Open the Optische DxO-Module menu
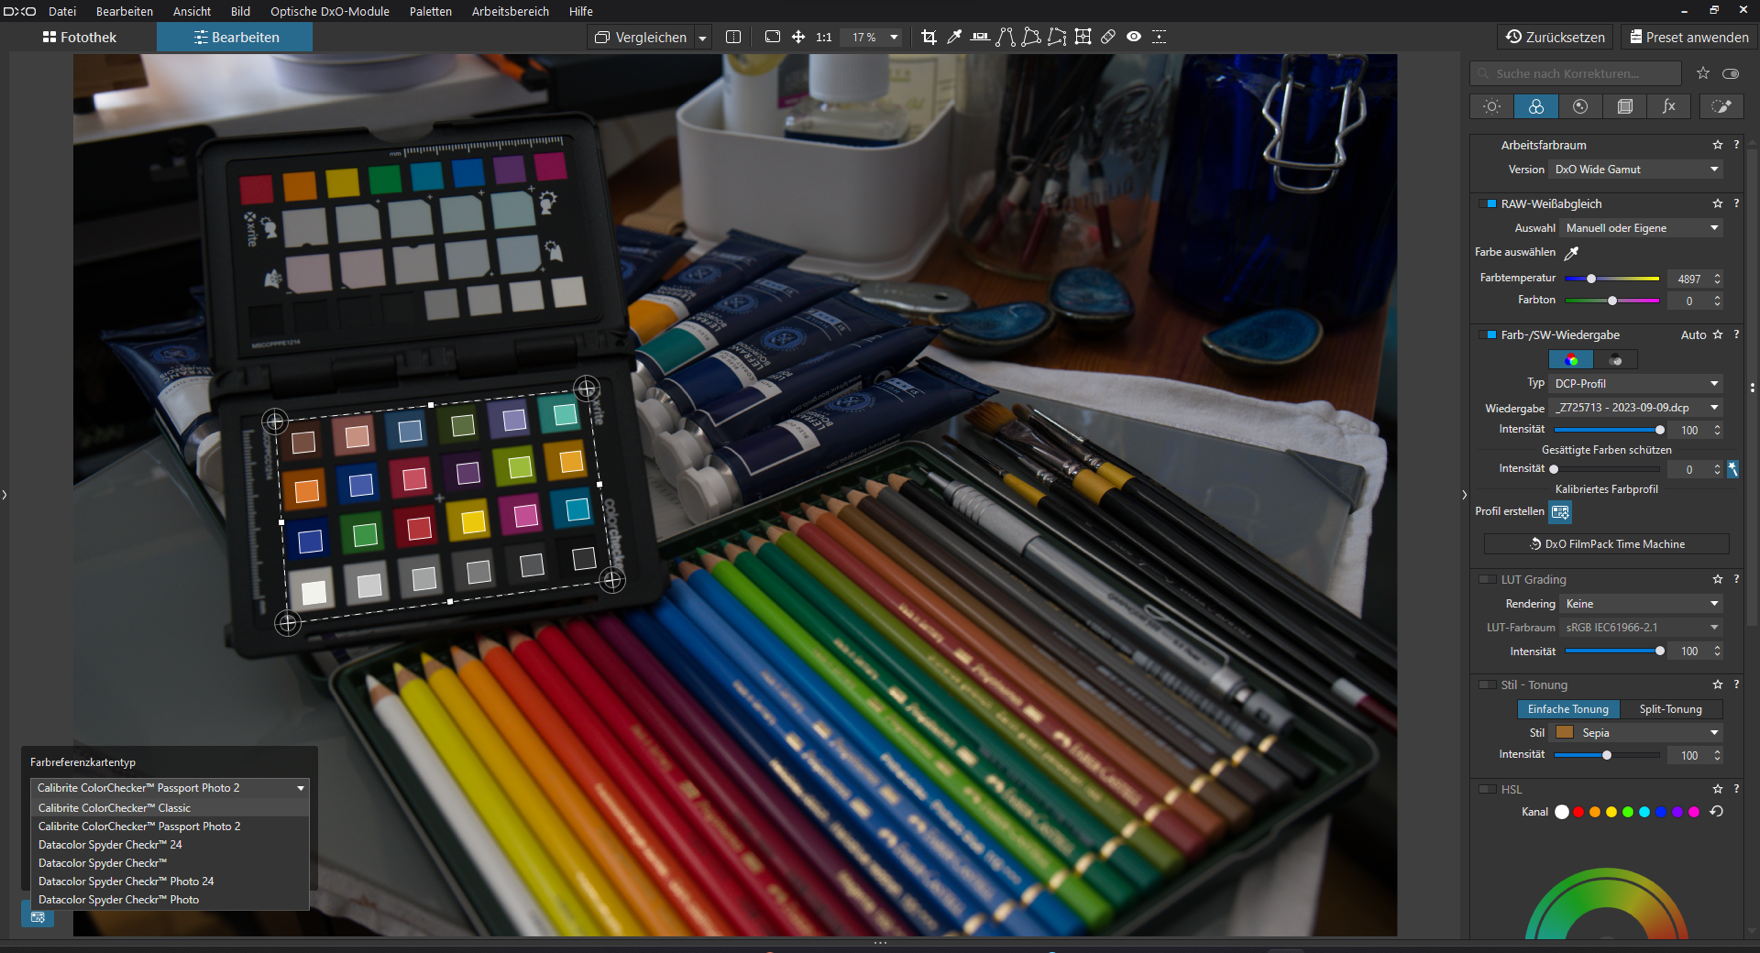Viewport: 1760px width, 953px height. [x=329, y=11]
